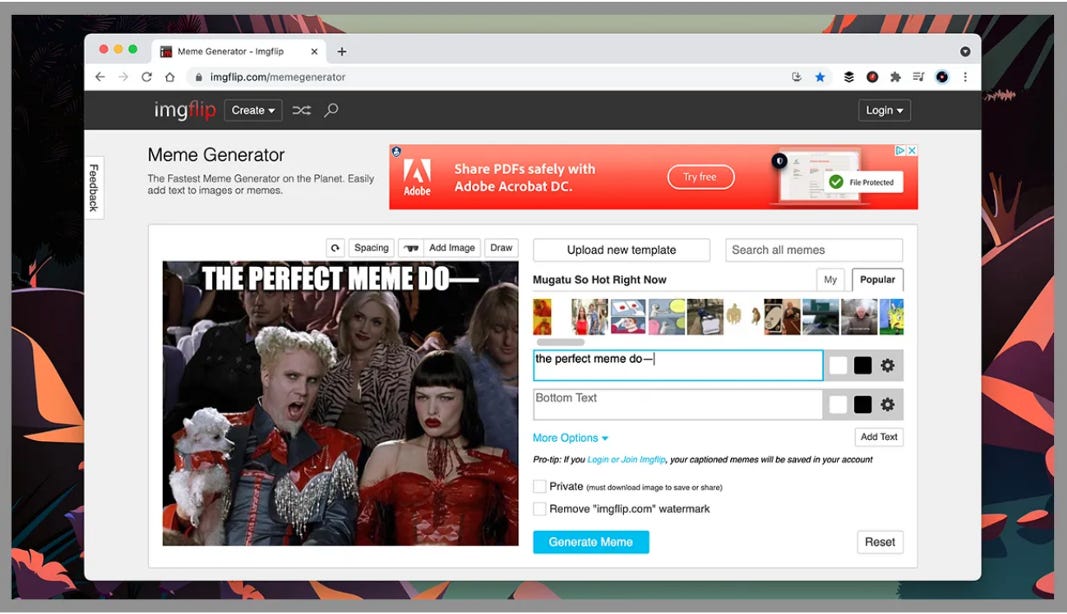
Task: Switch to the My templates tab
Action: 830,279
